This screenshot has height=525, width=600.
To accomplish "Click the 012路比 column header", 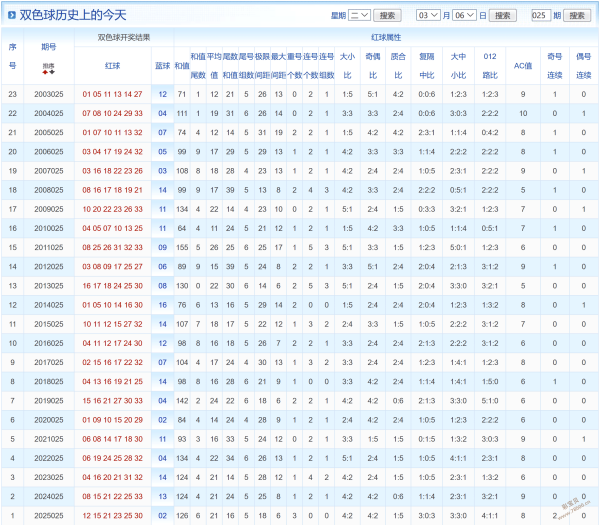I will pos(489,65).
